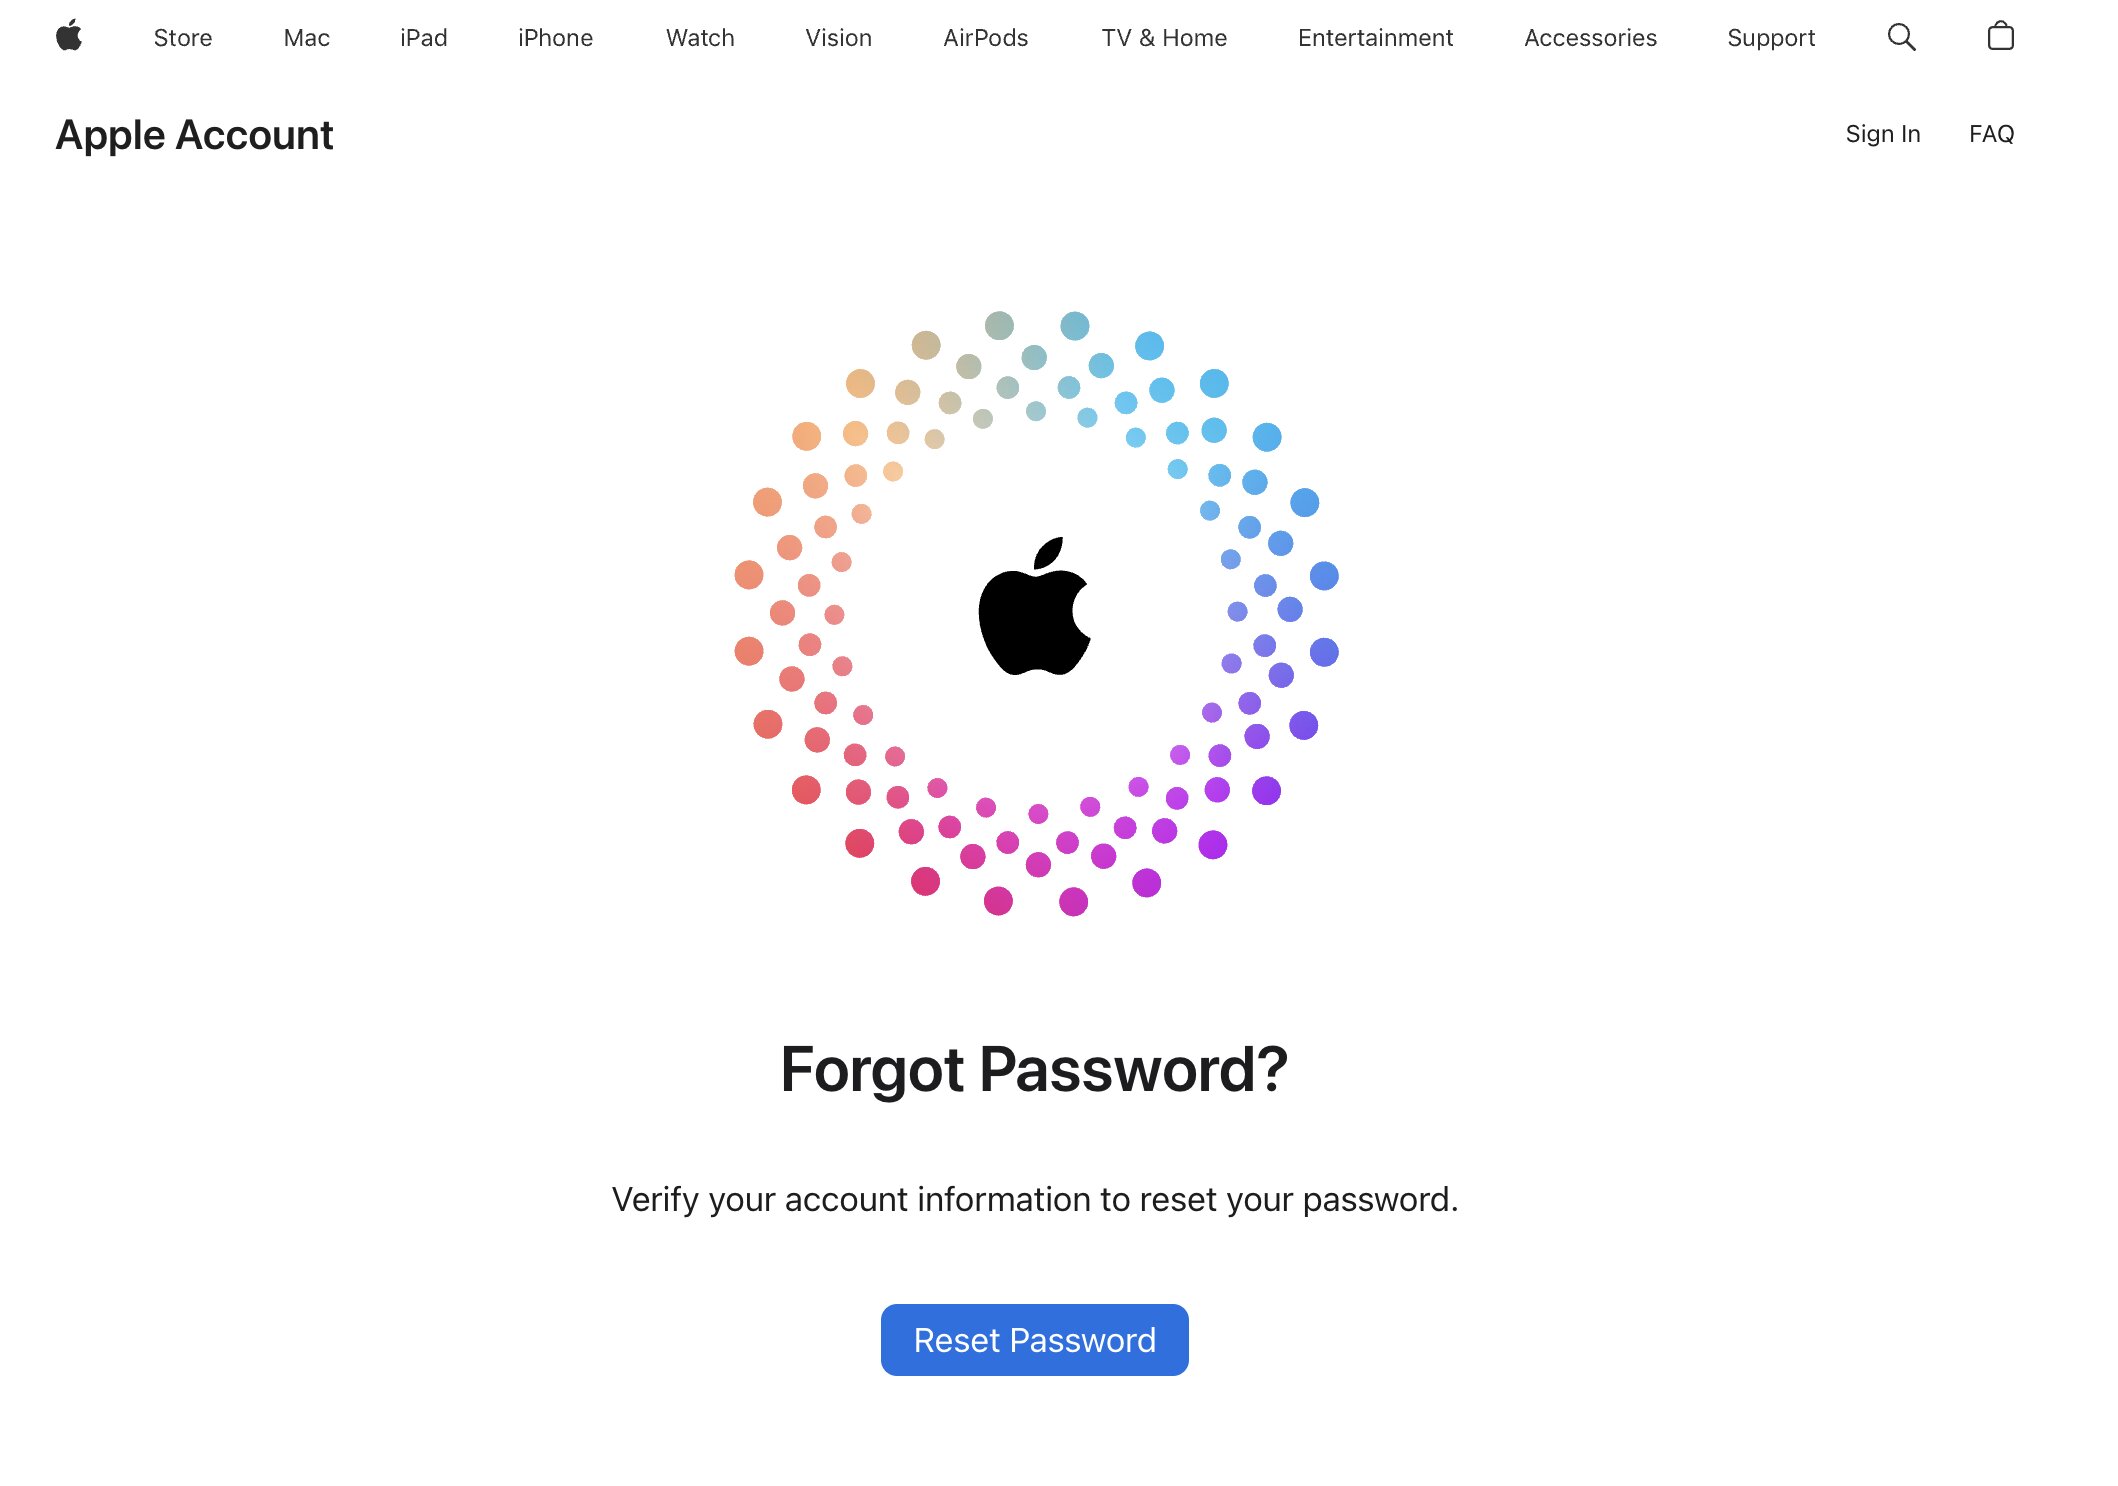Select Store in the navigation bar
Viewport: 2118px width, 1486px height.
(x=182, y=38)
